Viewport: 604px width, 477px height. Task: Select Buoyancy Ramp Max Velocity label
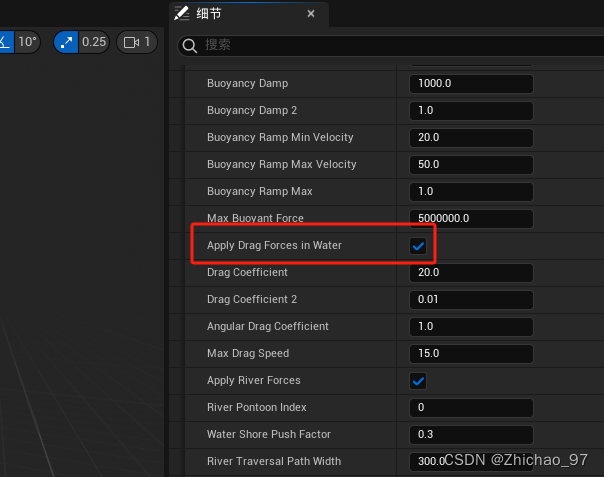pyautogui.click(x=282, y=165)
